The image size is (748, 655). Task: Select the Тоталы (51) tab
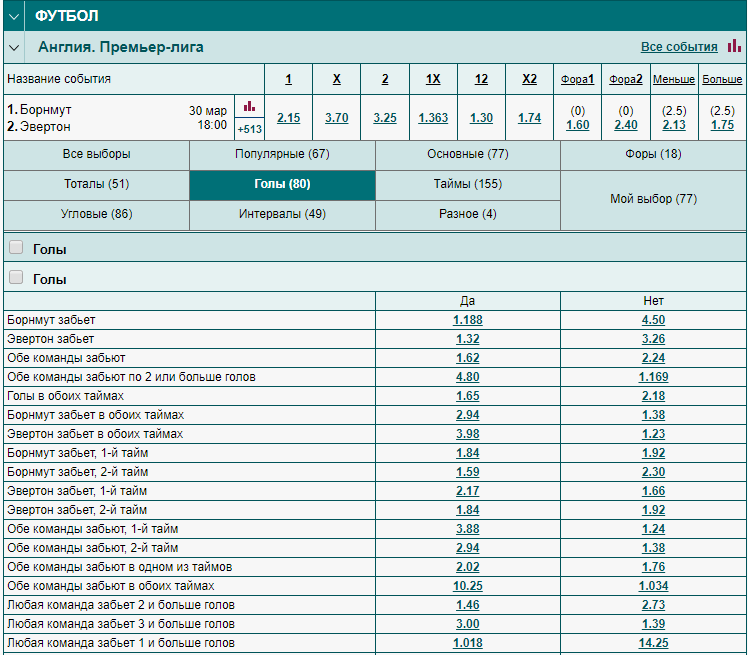pyautogui.click(x=96, y=184)
